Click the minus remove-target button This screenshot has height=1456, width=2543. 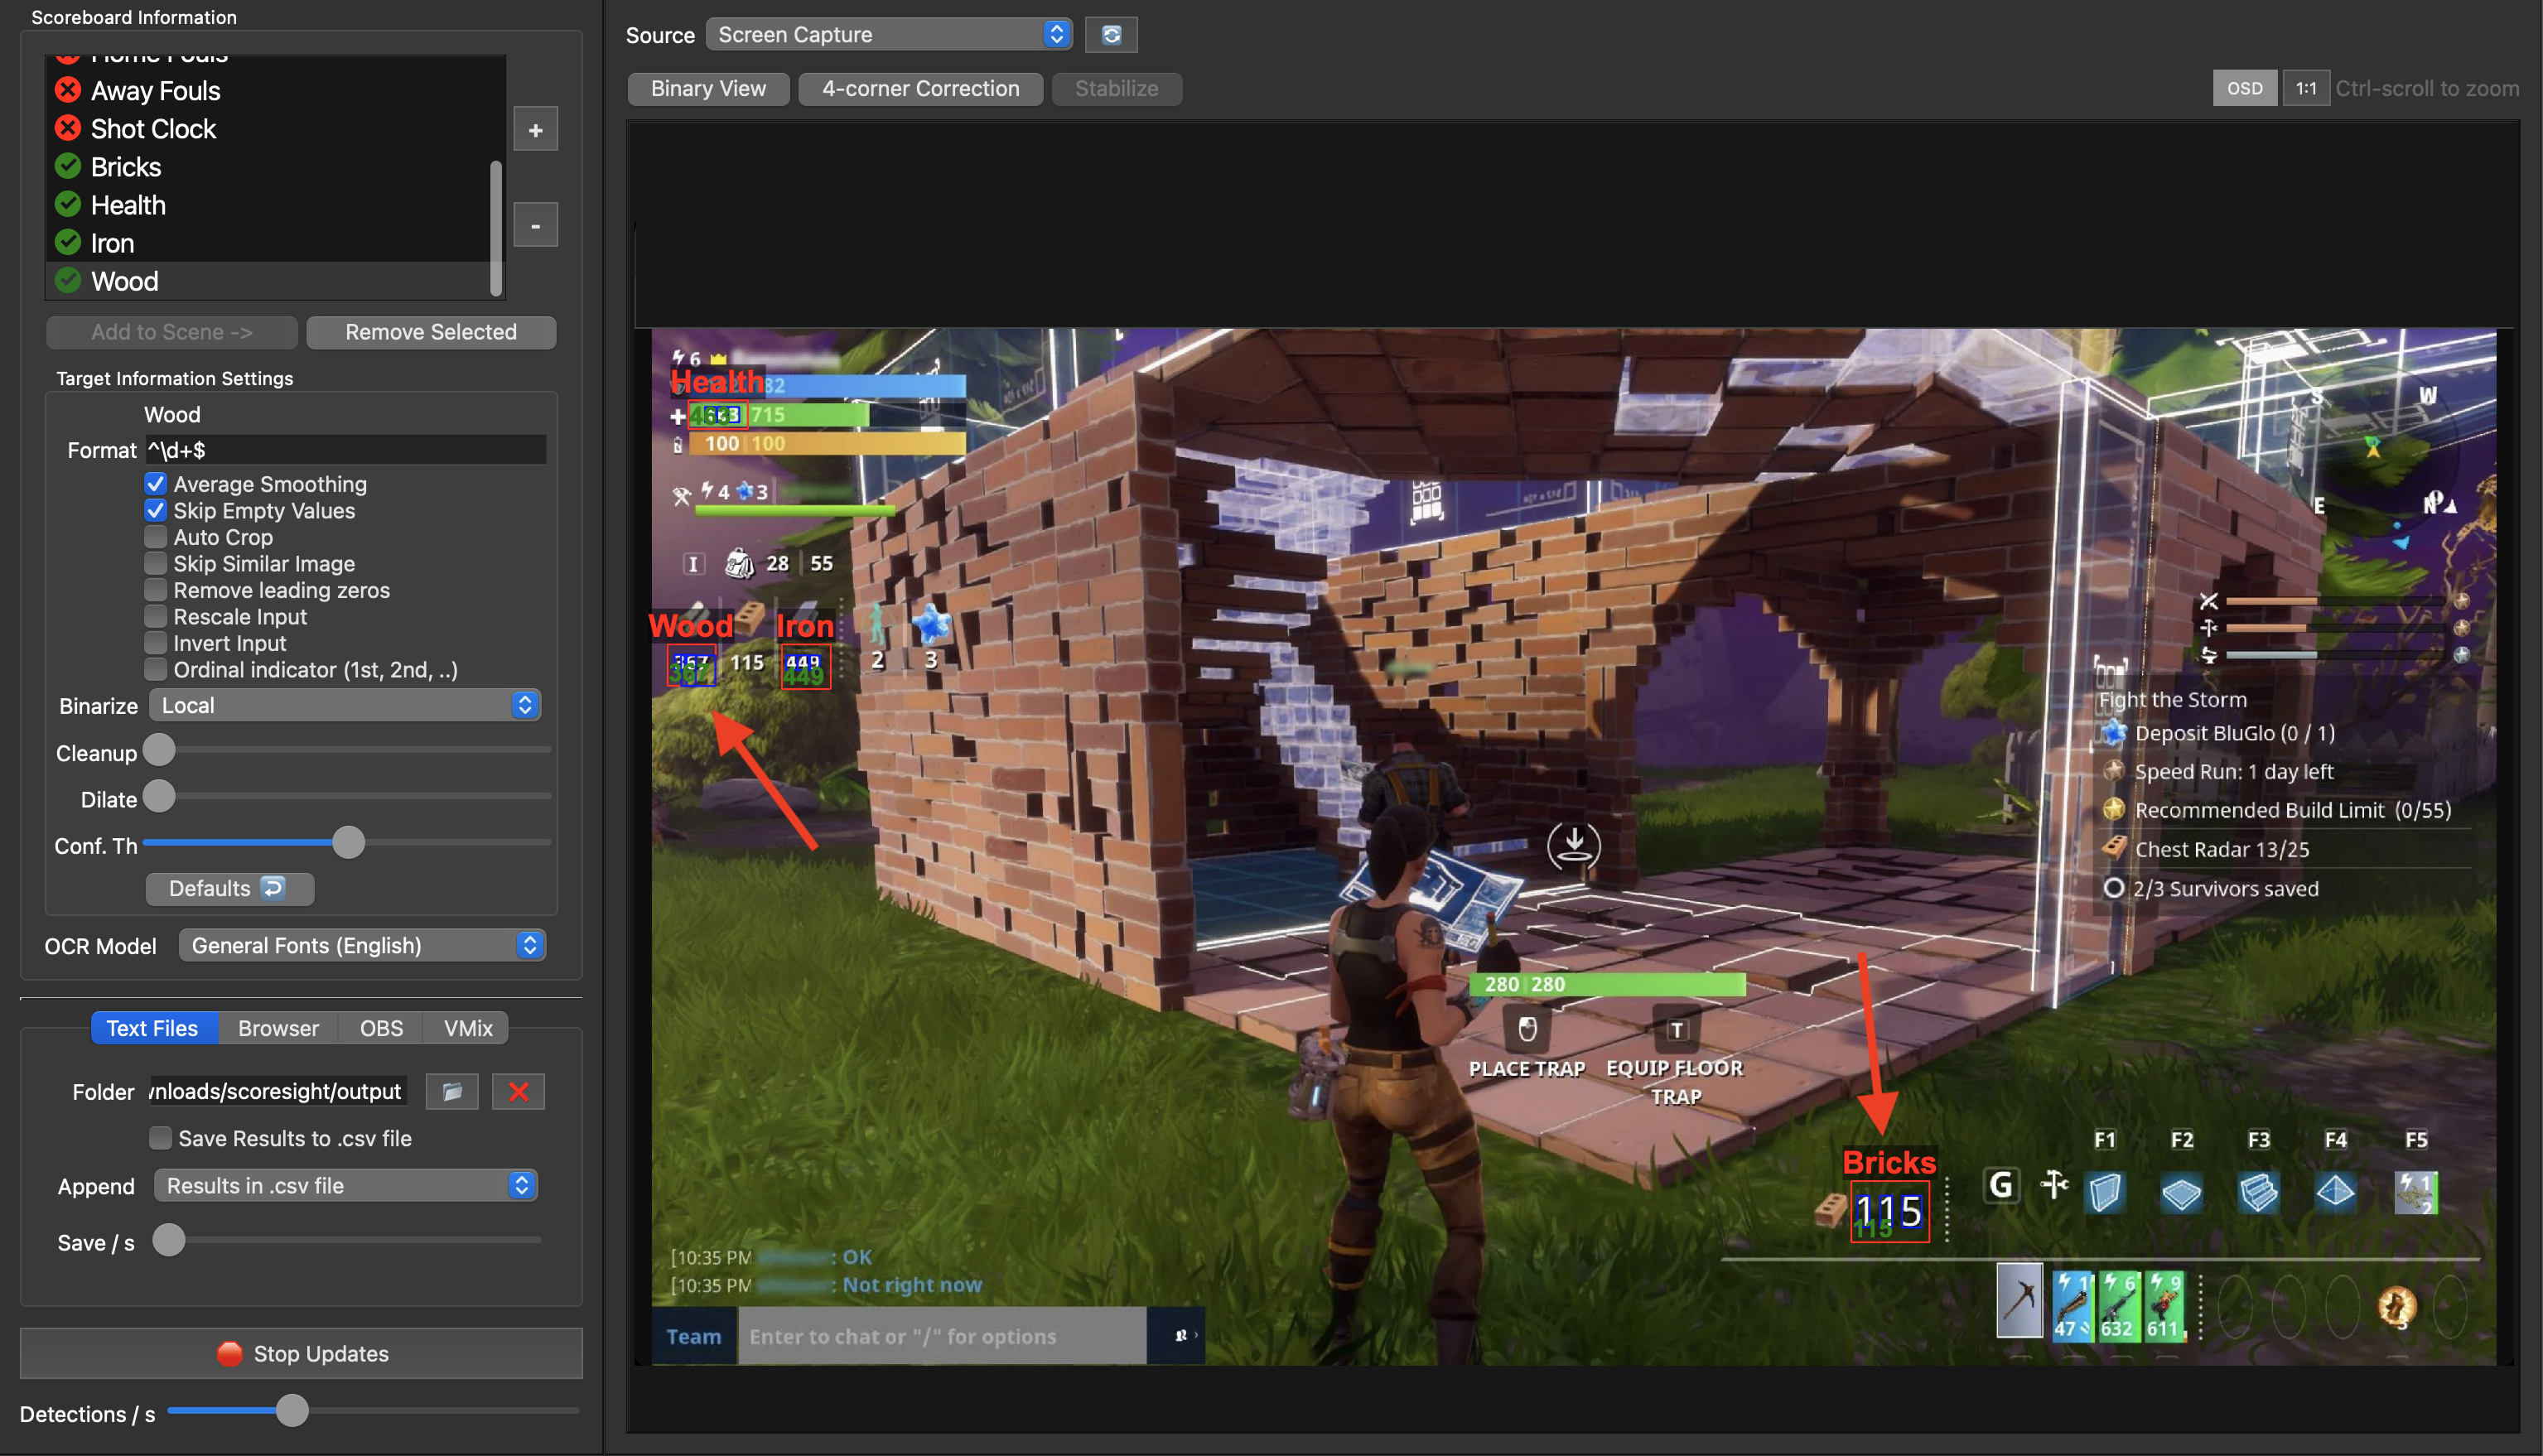535,225
